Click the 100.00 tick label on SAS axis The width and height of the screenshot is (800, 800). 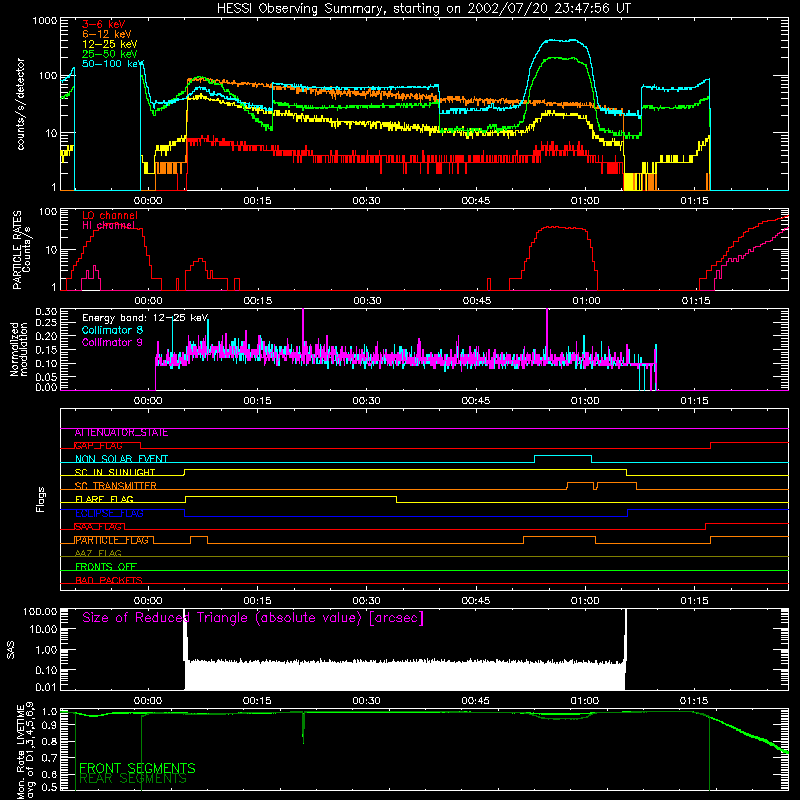[x=40, y=611]
